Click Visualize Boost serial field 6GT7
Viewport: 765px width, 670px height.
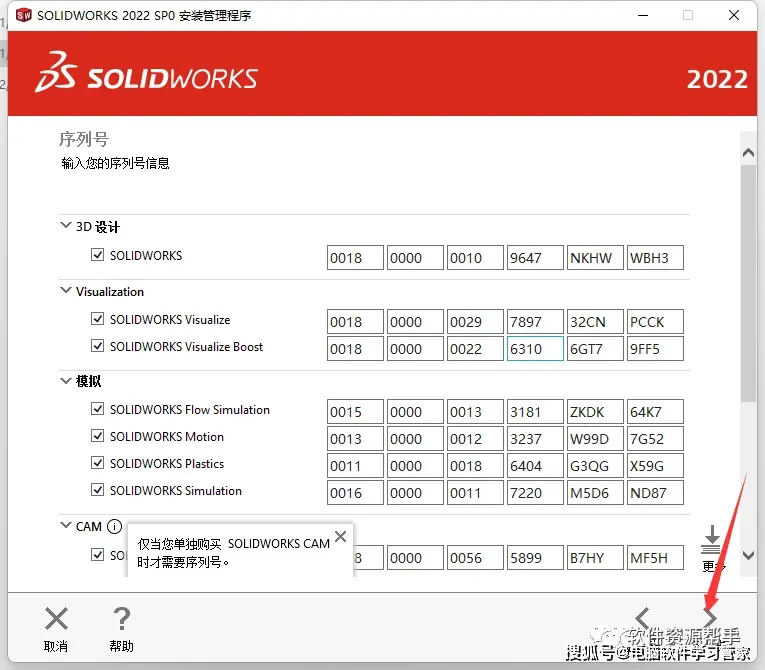pyautogui.click(x=595, y=349)
